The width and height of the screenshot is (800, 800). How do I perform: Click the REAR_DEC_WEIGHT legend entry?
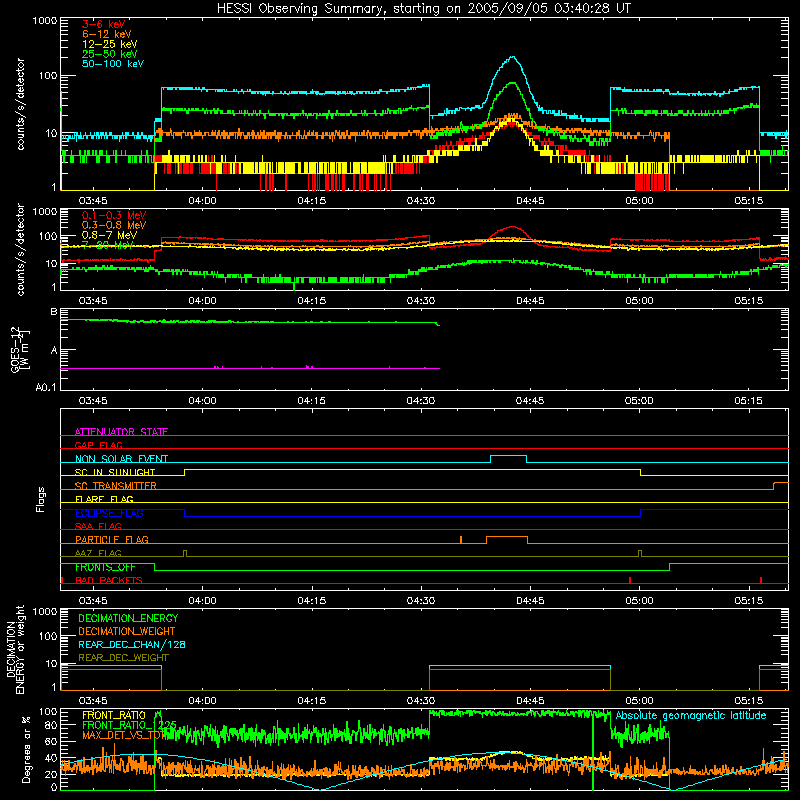pos(123,658)
